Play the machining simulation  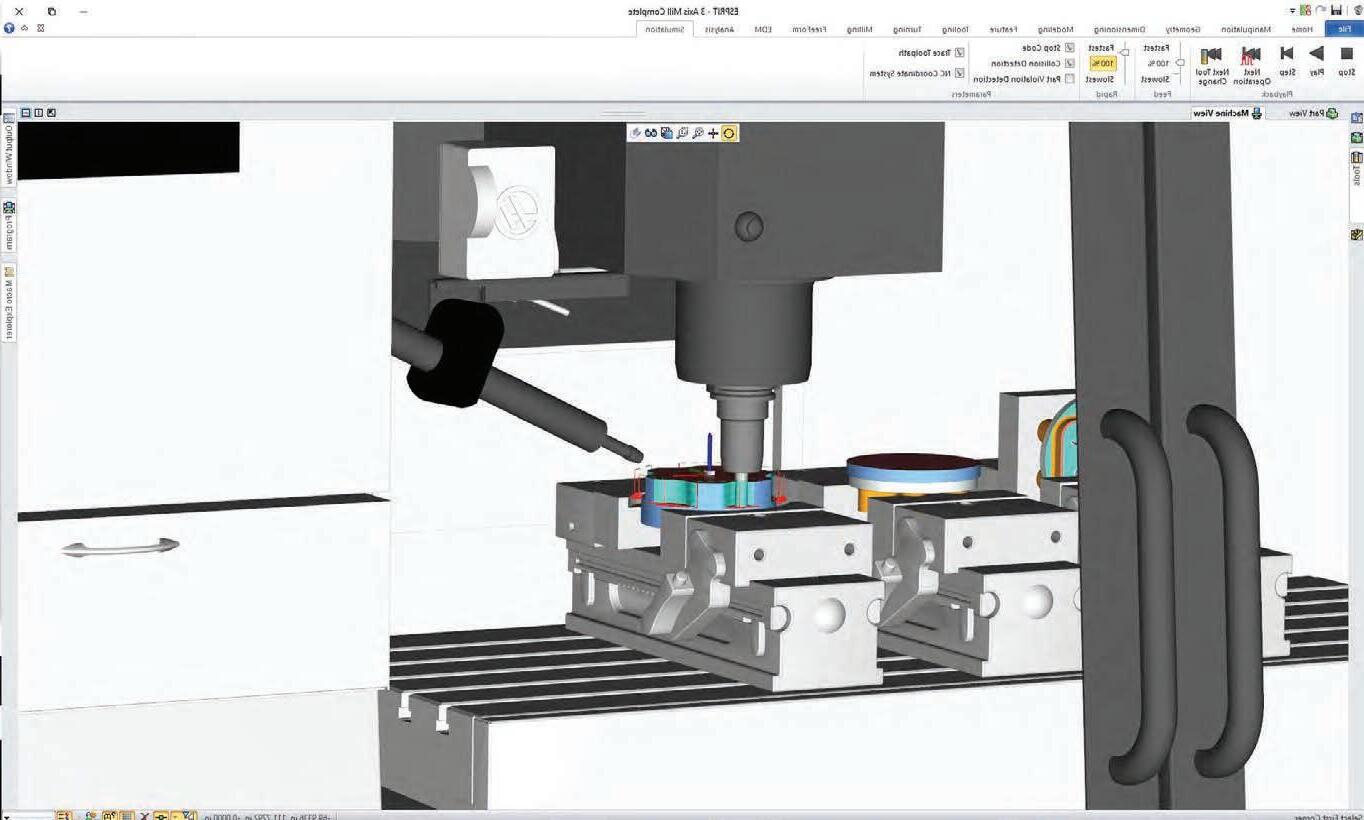(1317, 60)
